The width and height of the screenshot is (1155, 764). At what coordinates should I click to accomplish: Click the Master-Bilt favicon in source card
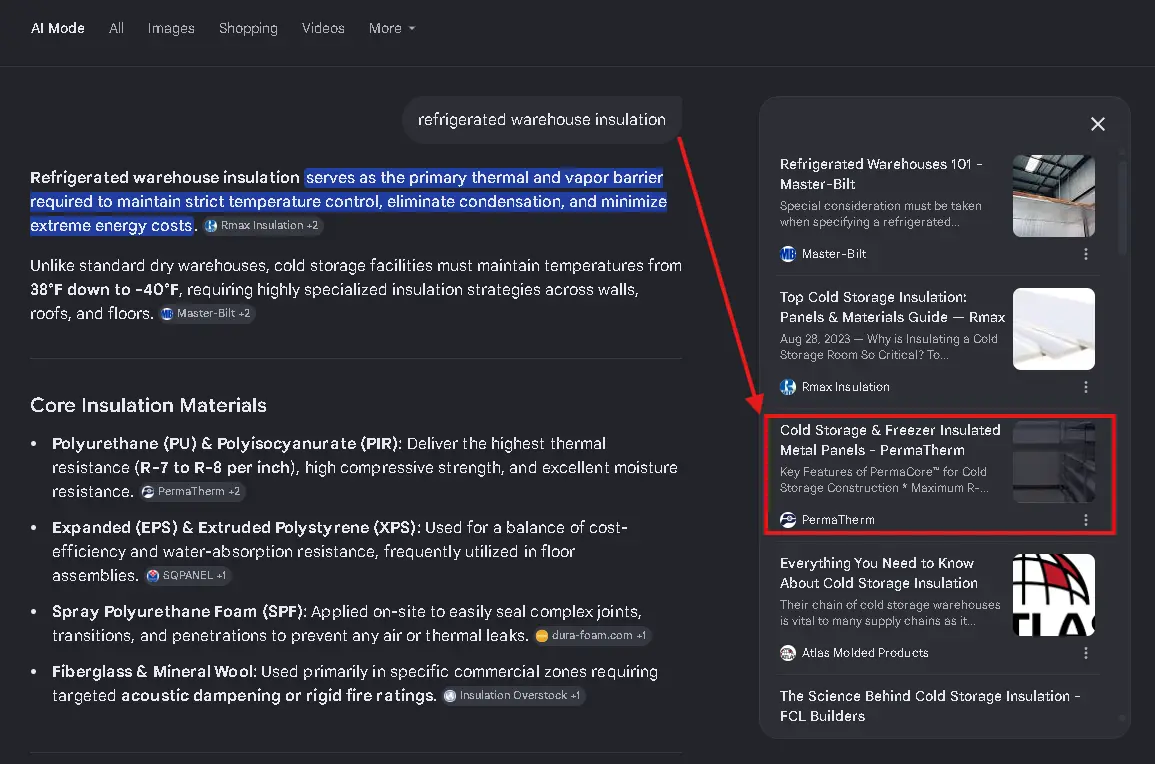(x=788, y=254)
